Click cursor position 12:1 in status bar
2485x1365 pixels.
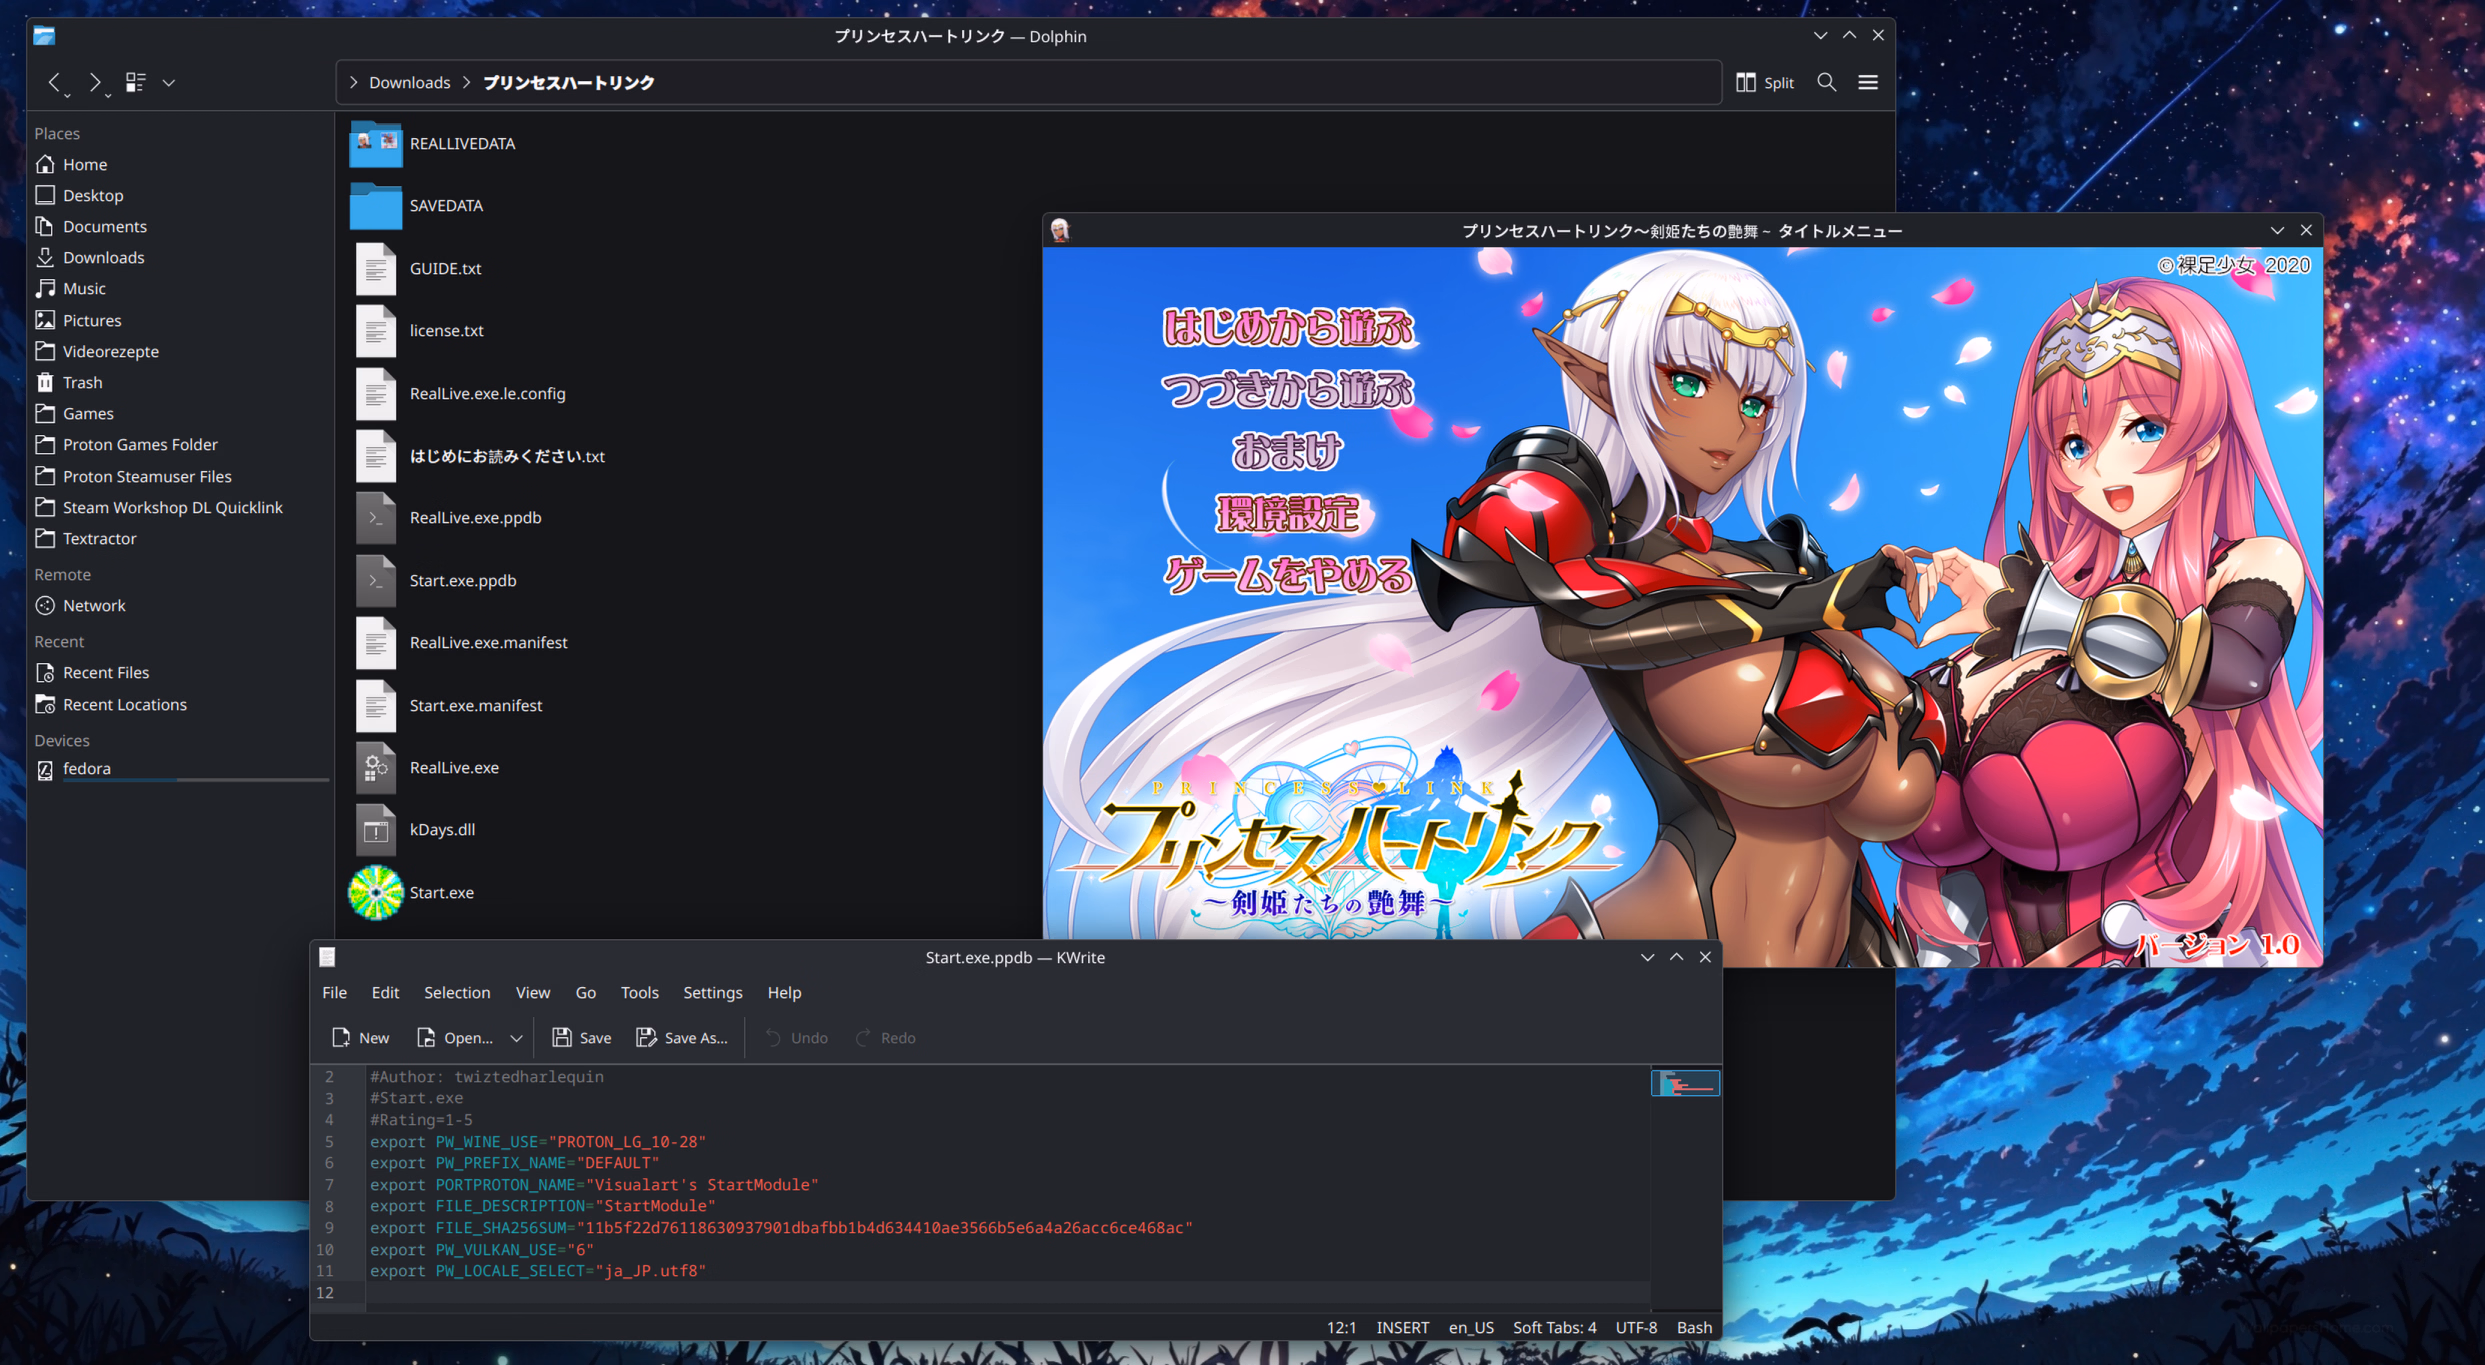1341,1327
